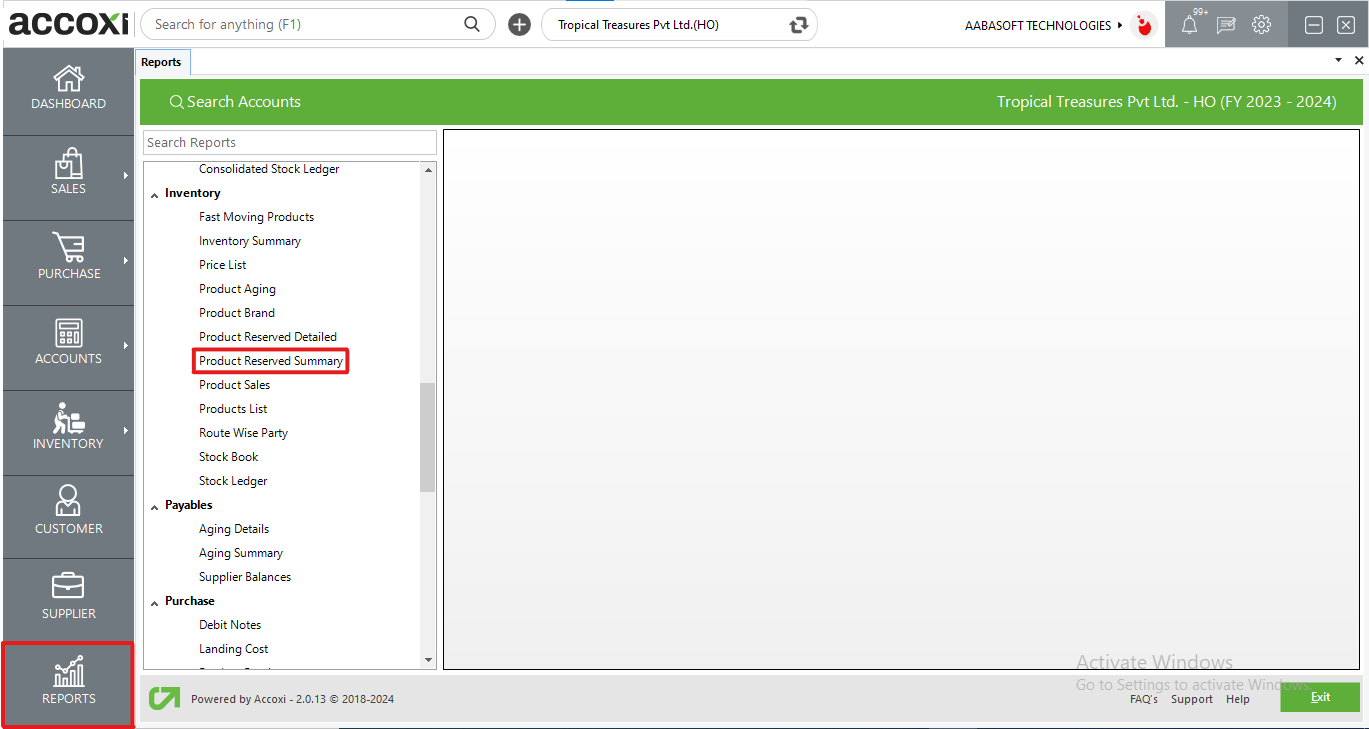The width and height of the screenshot is (1369, 729).
Task: Collapse the Payables reports section
Action: pyautogui.click(x=156, y=504)
